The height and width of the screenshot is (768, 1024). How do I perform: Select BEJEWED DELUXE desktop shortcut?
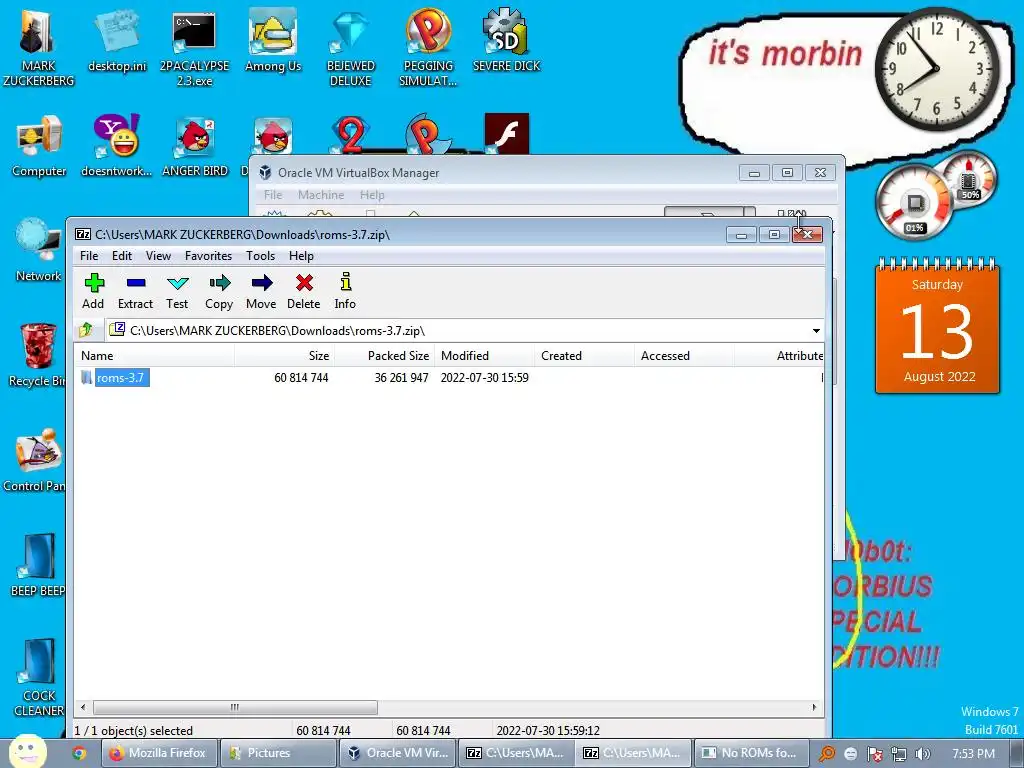(351, 47)
